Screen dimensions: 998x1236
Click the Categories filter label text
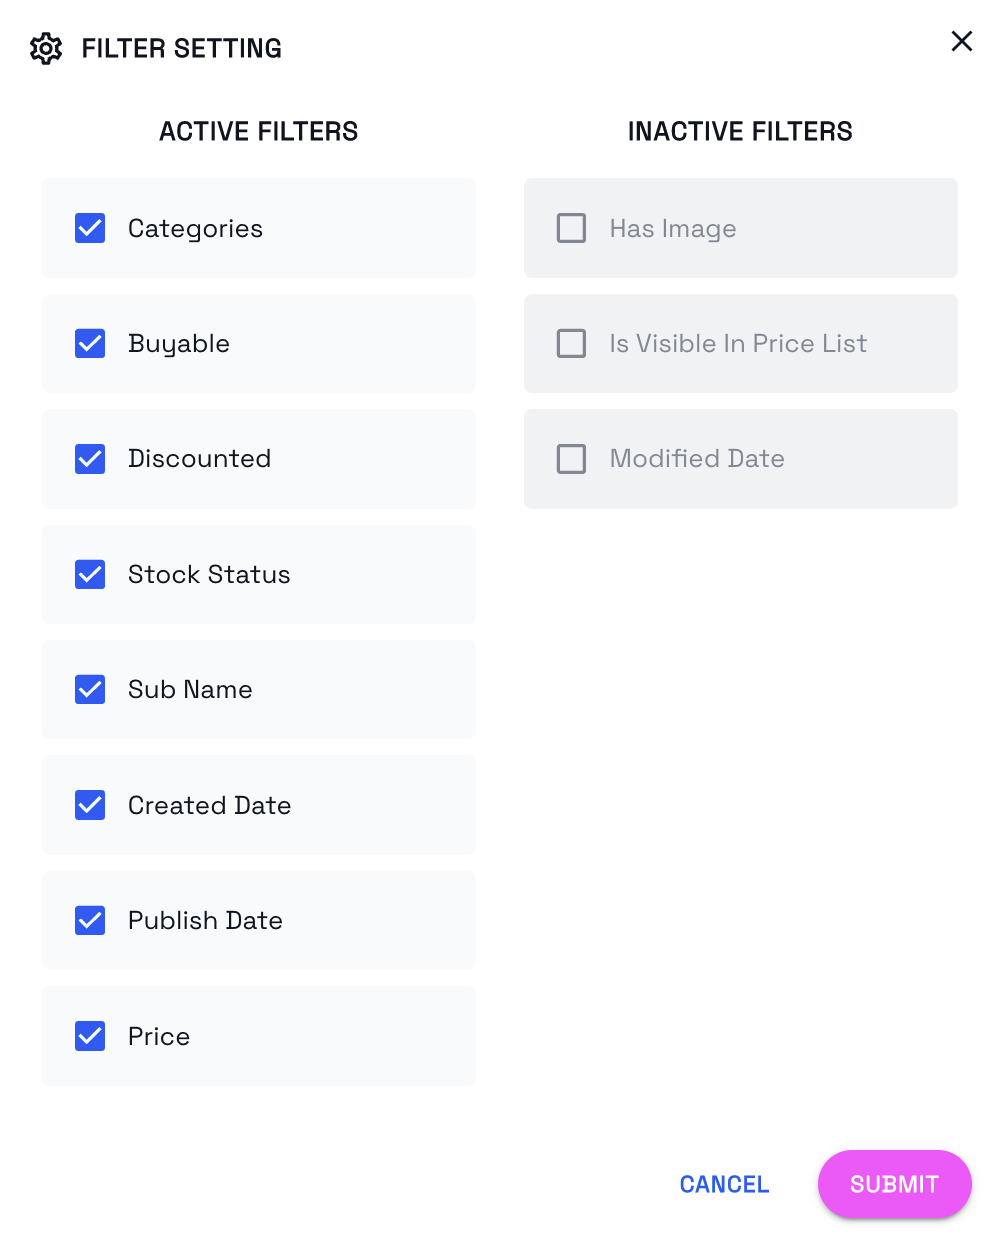[195, 229]
